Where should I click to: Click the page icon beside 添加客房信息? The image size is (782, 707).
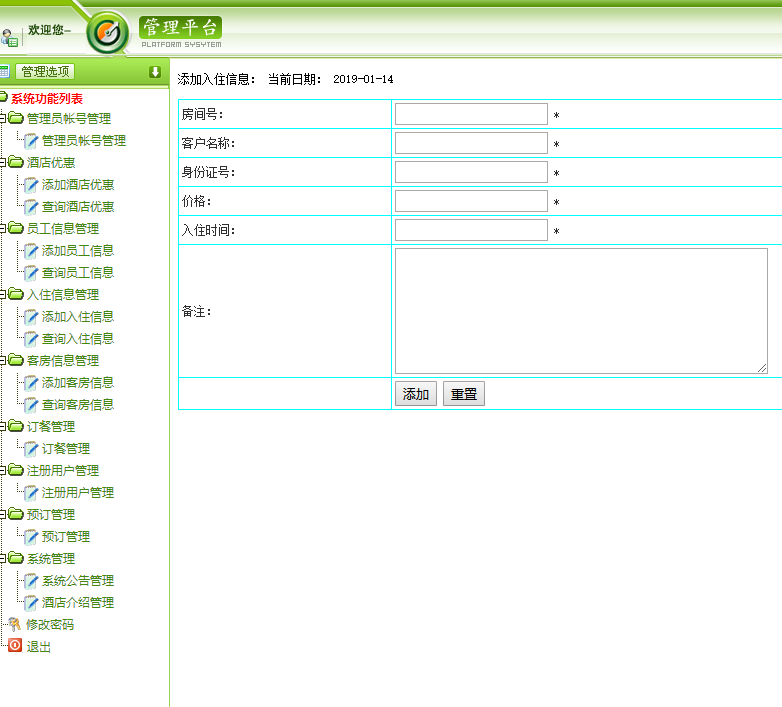tap(31, 383)
